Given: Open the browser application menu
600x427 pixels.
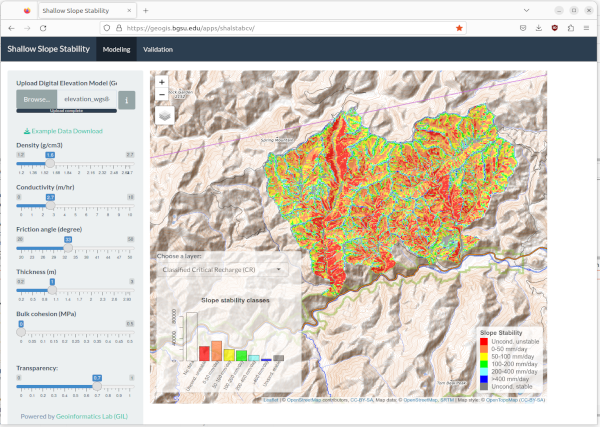Looking at the screenshot, I should pos(586,28).
